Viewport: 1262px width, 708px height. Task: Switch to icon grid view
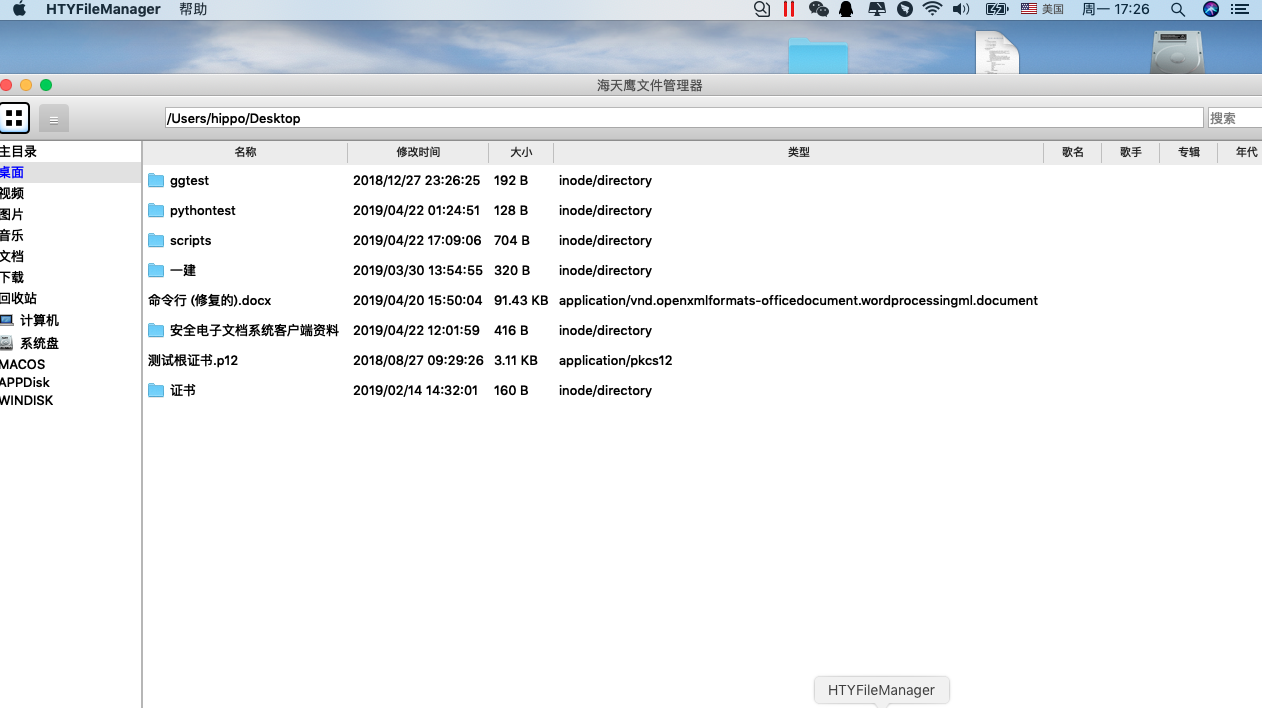tap(15, 117)
